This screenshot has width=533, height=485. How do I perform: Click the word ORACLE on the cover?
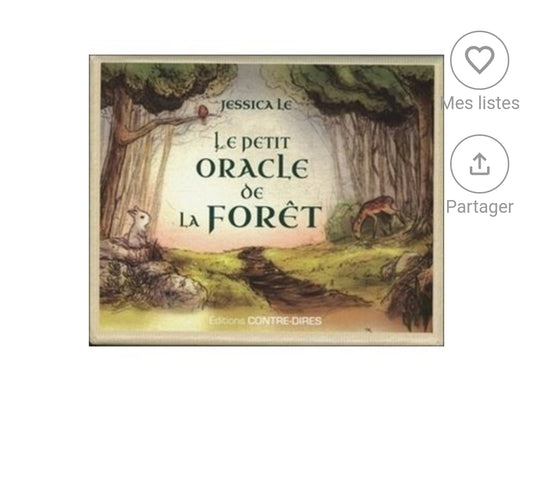tap(253, 169)
